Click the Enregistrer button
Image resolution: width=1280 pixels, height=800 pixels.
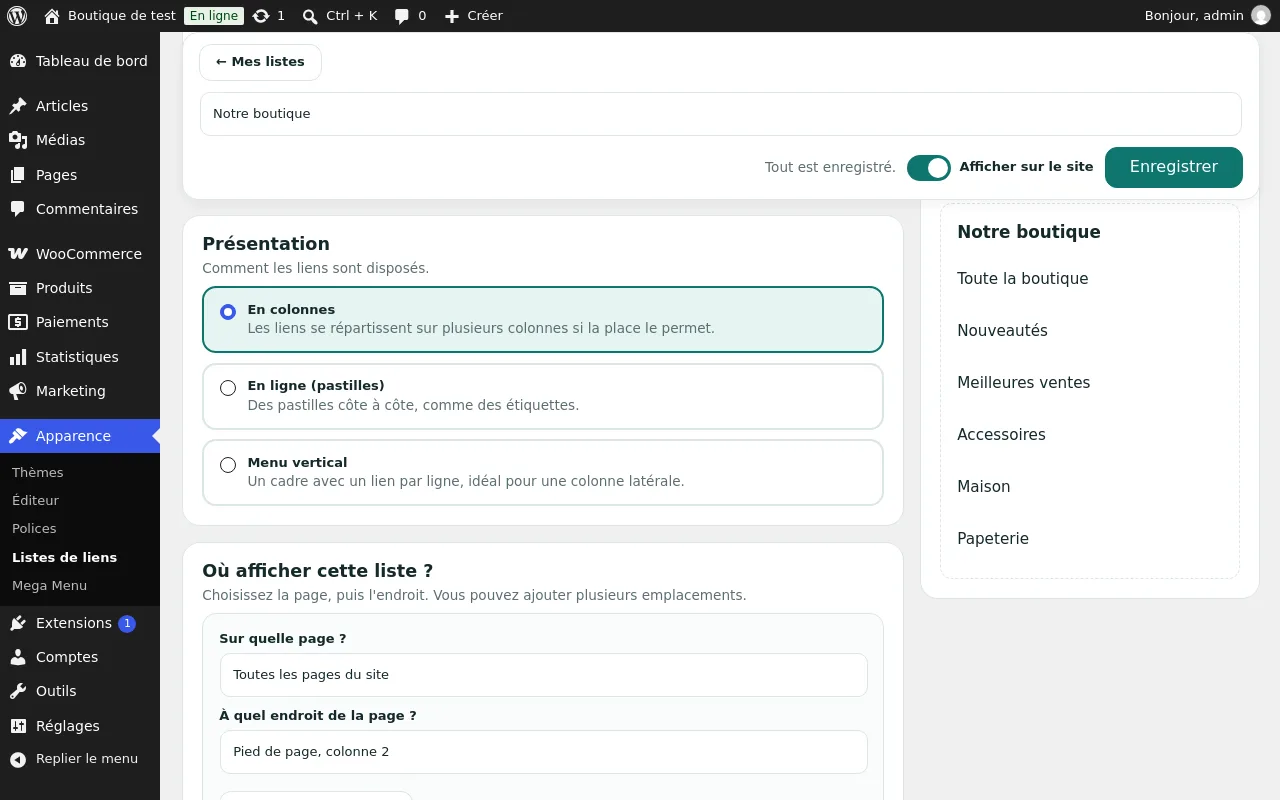(1174, 167)
